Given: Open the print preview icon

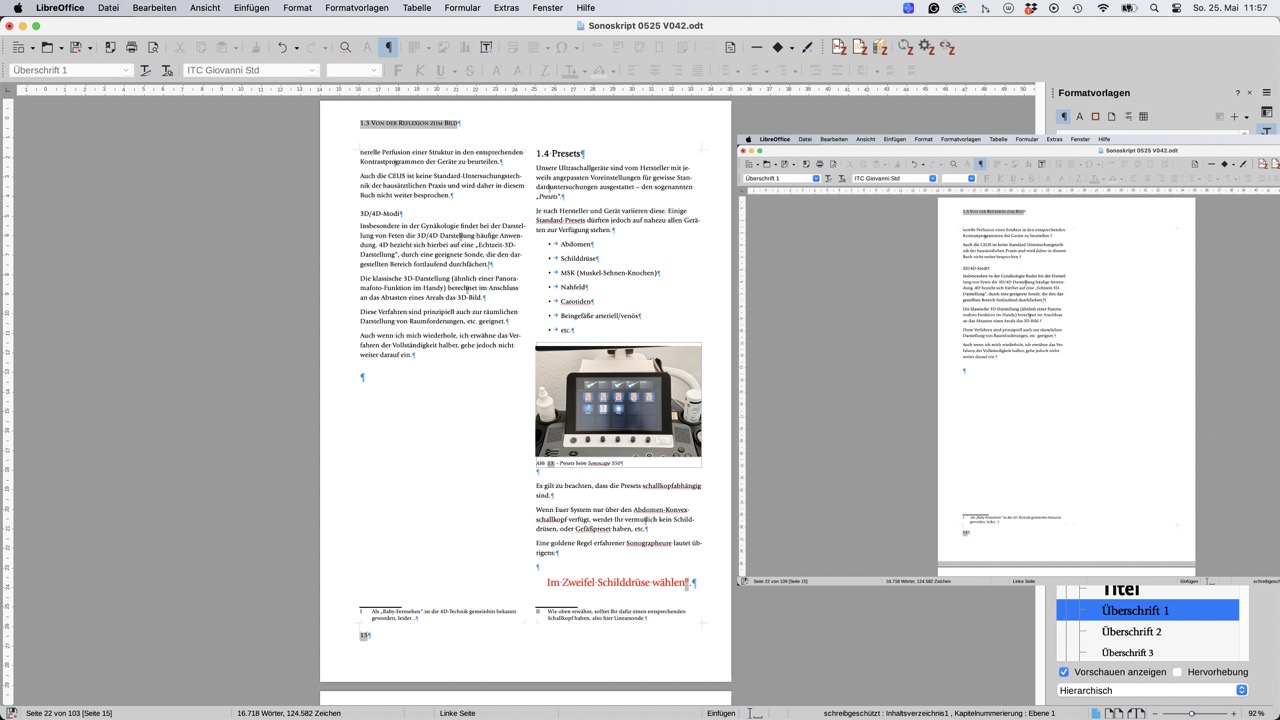Looking at the screenshot, I should (153, 47).
